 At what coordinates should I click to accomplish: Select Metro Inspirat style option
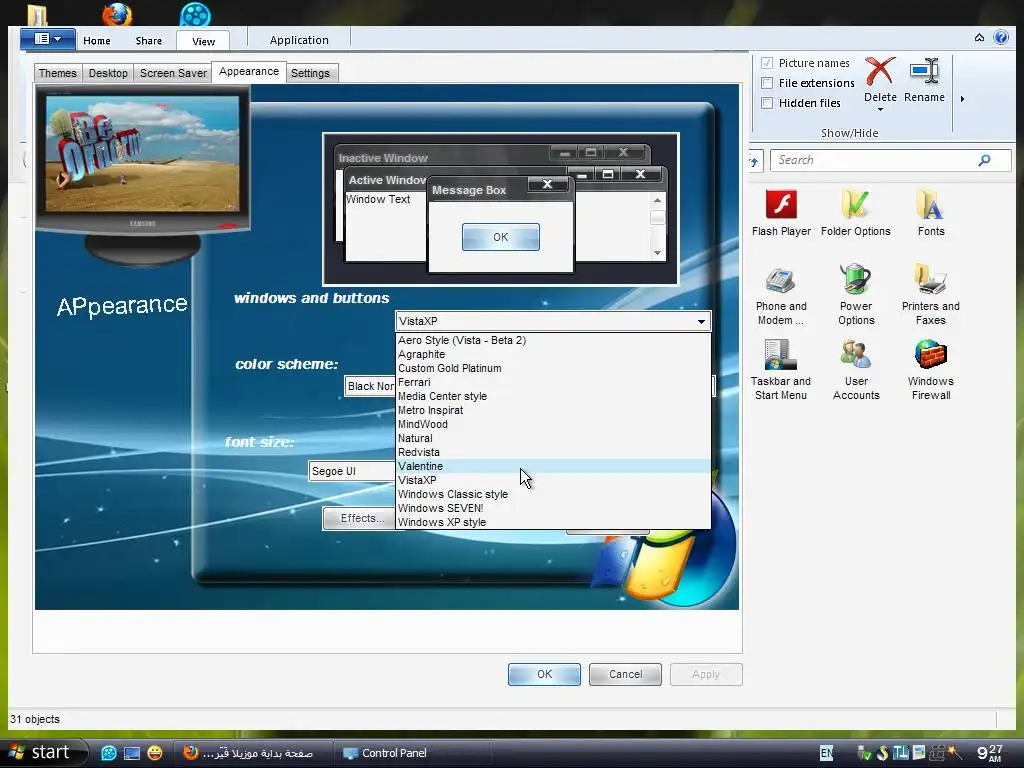pyautogui.click(x=553, y=410)
